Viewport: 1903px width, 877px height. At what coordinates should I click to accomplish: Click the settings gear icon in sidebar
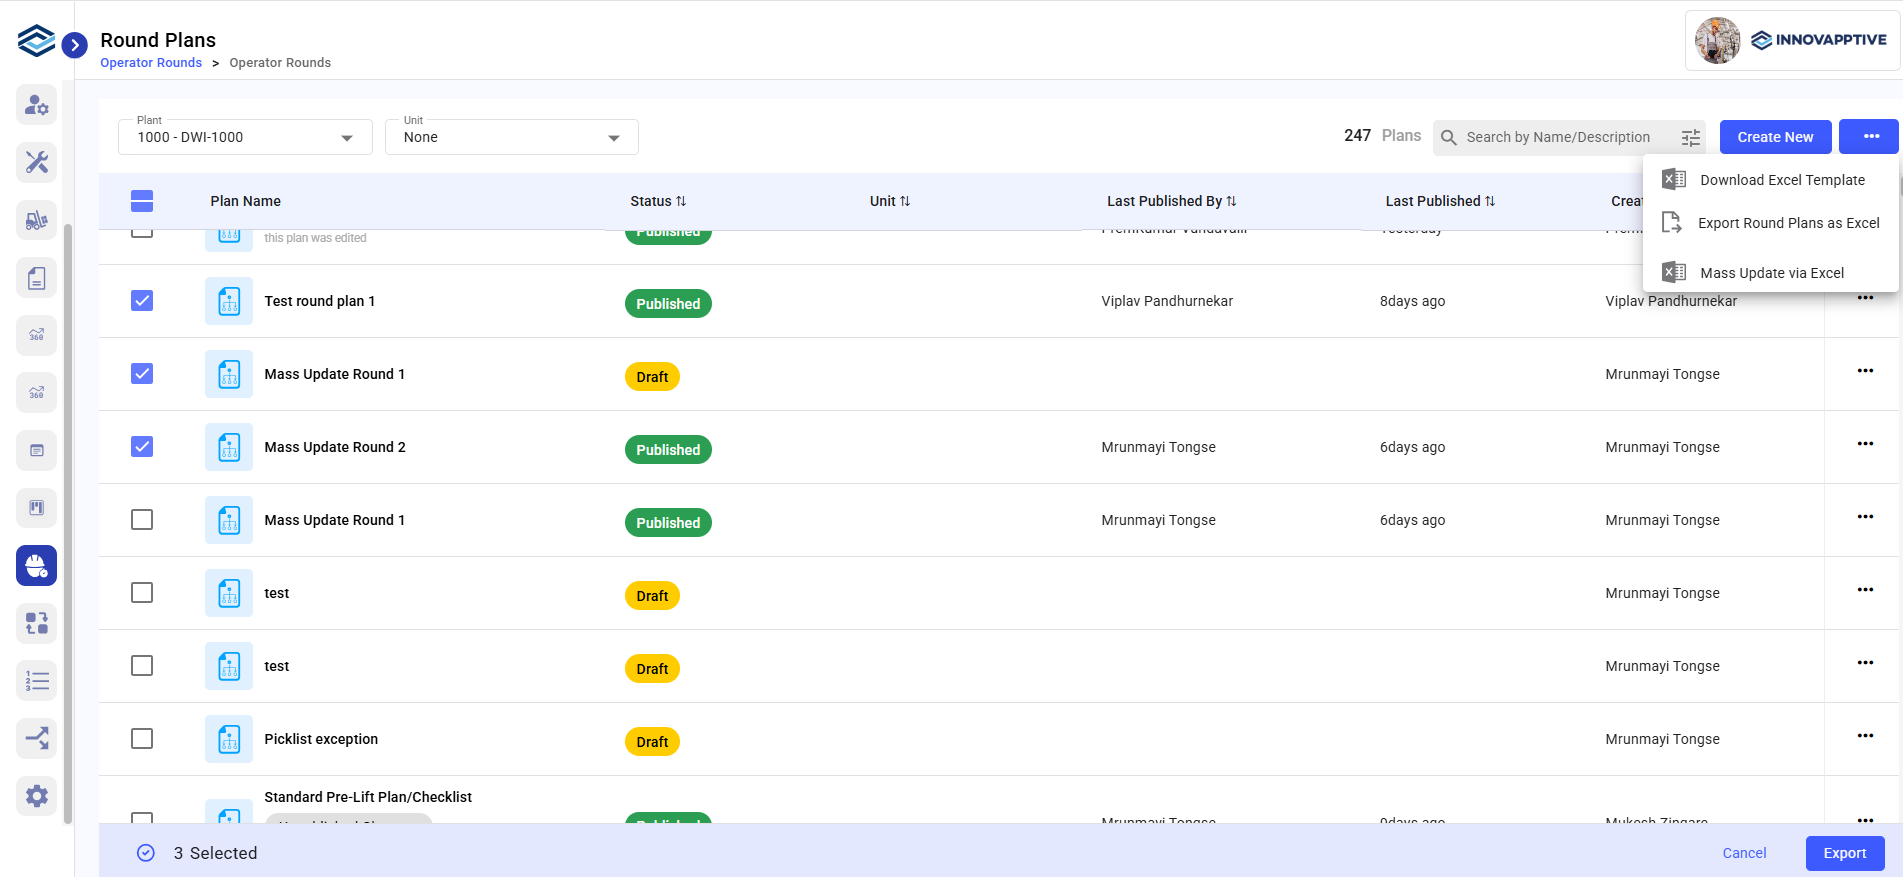37,796
